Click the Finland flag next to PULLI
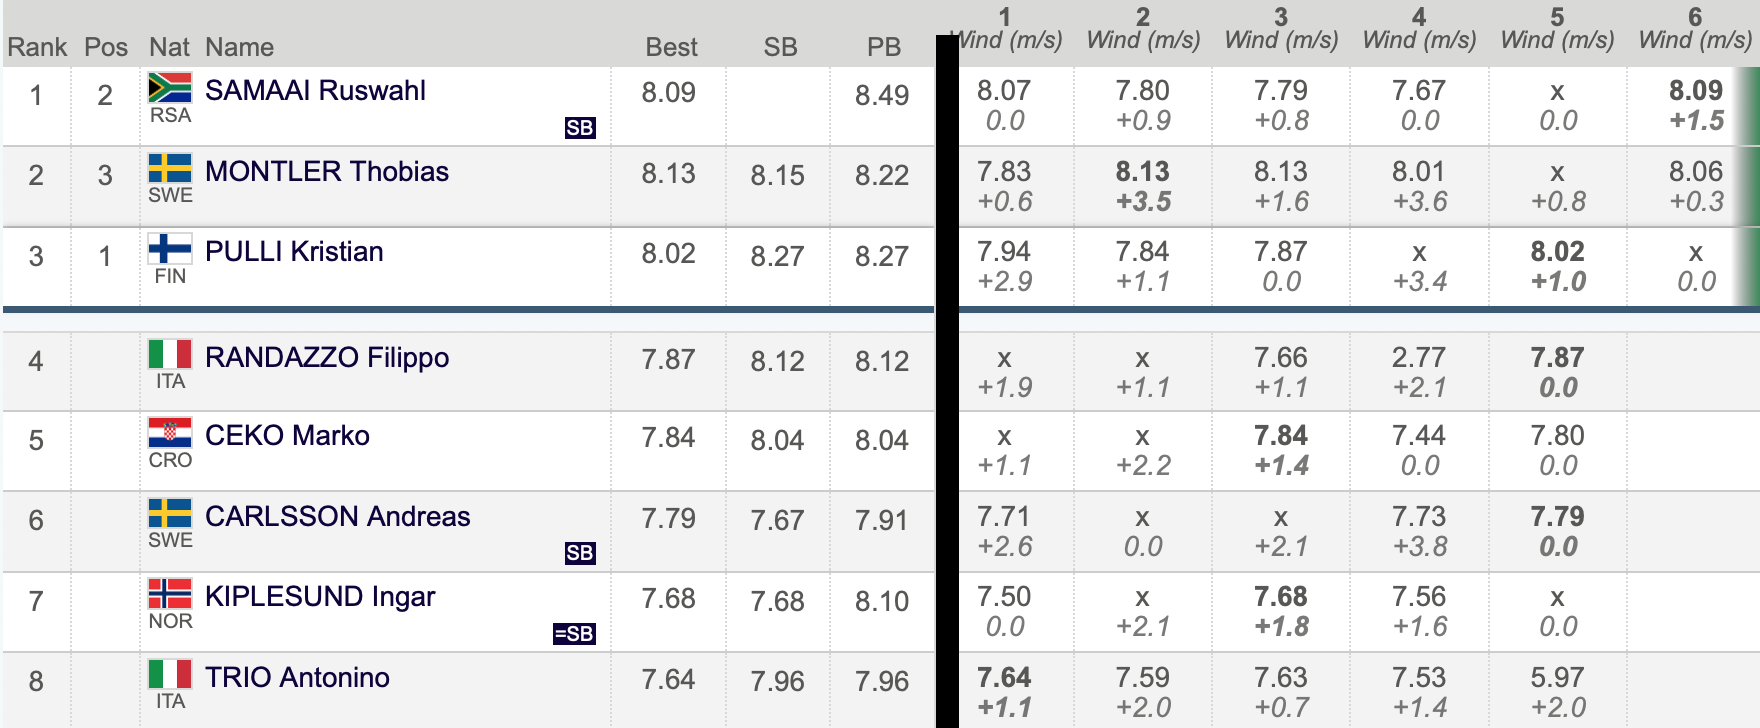This screenshot has width=1760, height=728. click(x=170, y=248)
